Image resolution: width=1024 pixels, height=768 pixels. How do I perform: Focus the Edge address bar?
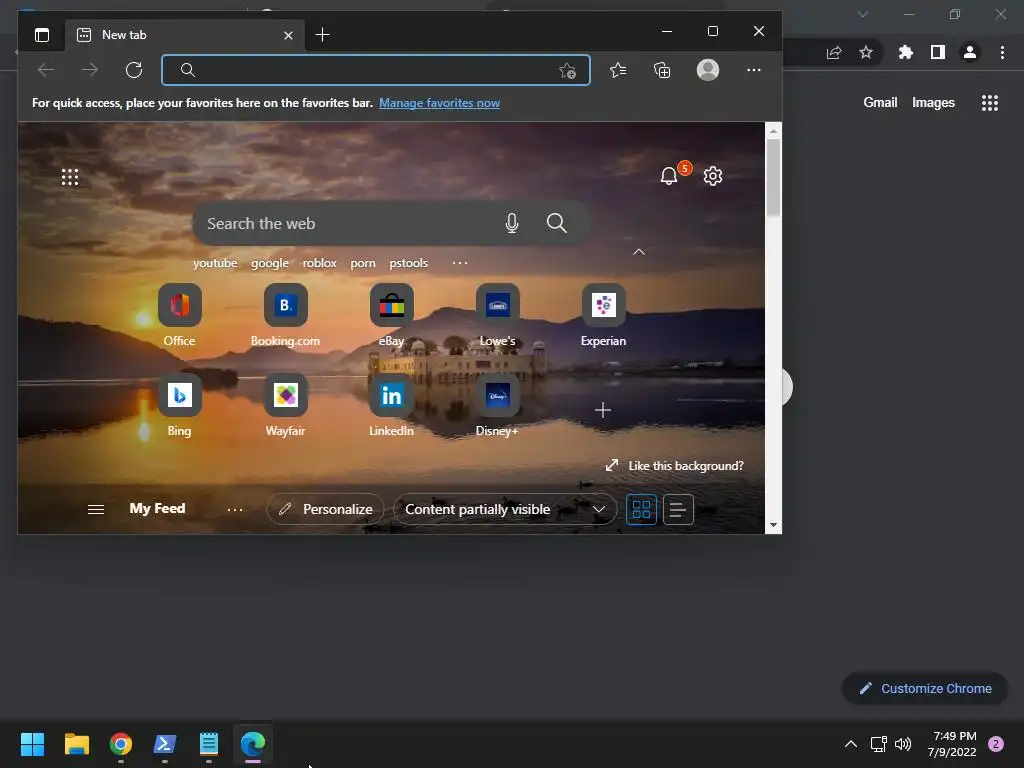[376, 70]
